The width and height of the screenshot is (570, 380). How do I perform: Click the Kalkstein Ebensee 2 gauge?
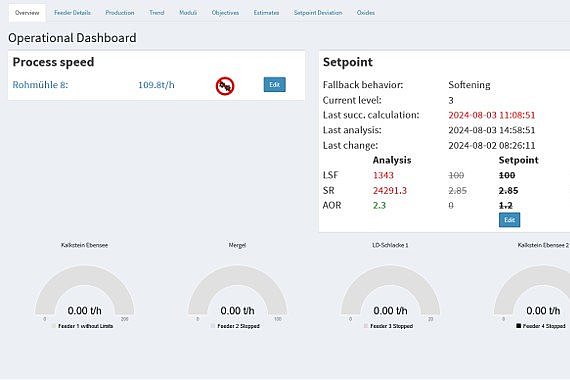[532, 291]
